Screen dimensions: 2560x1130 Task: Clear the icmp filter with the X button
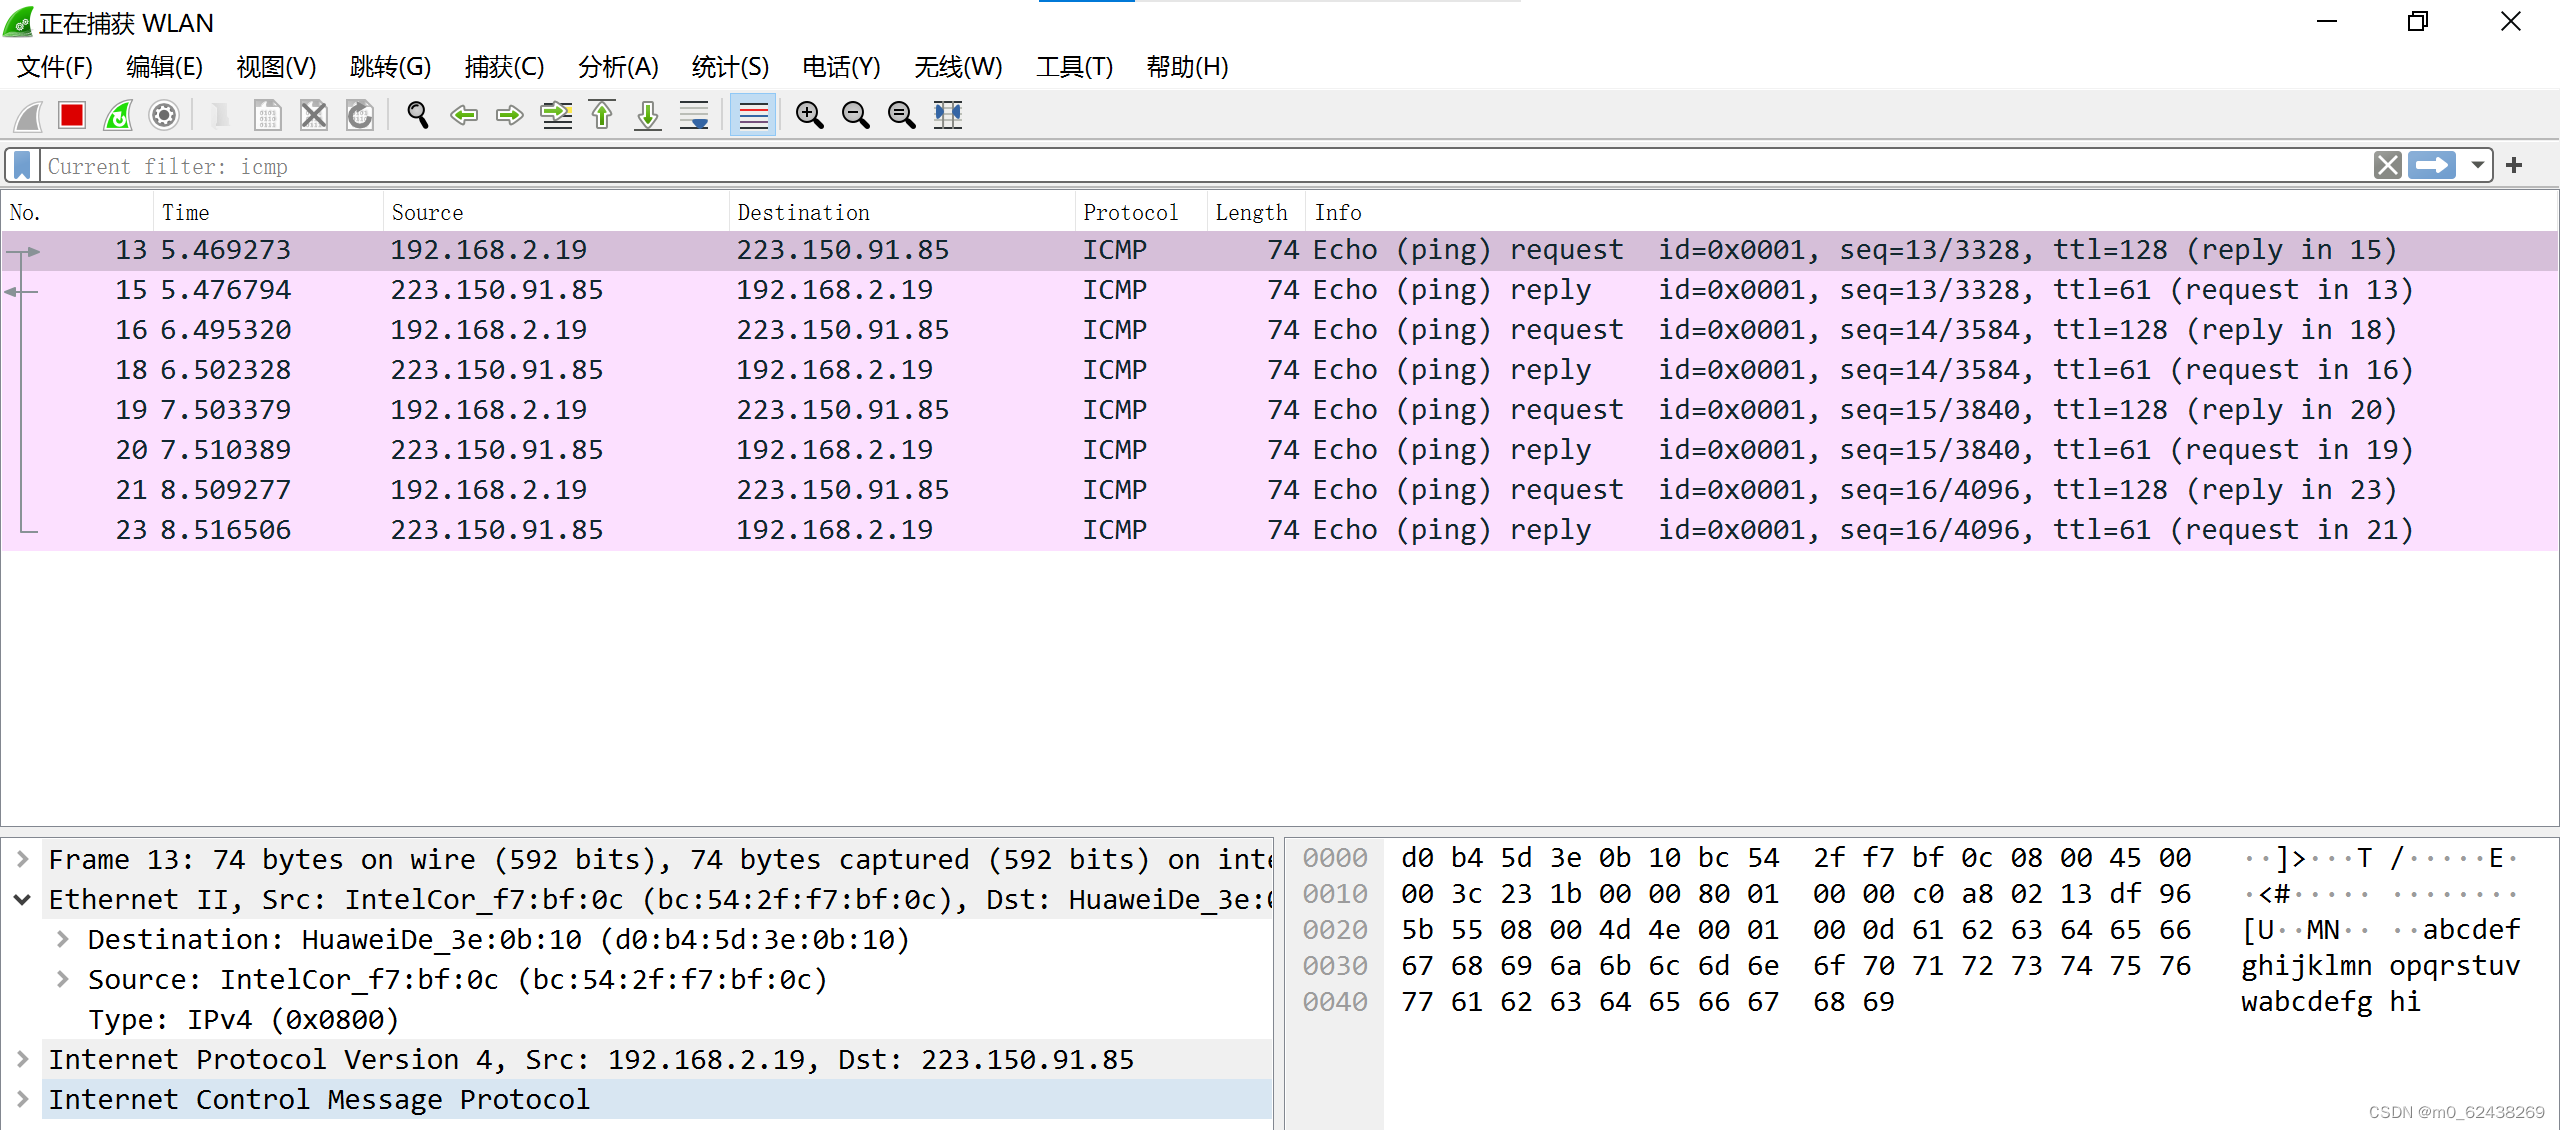click(x=2388, y=165)
